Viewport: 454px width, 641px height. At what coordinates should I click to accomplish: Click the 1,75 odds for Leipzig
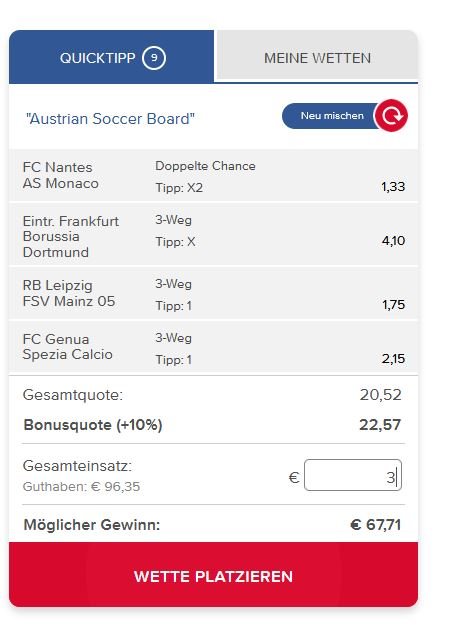[x=393, y=305]
